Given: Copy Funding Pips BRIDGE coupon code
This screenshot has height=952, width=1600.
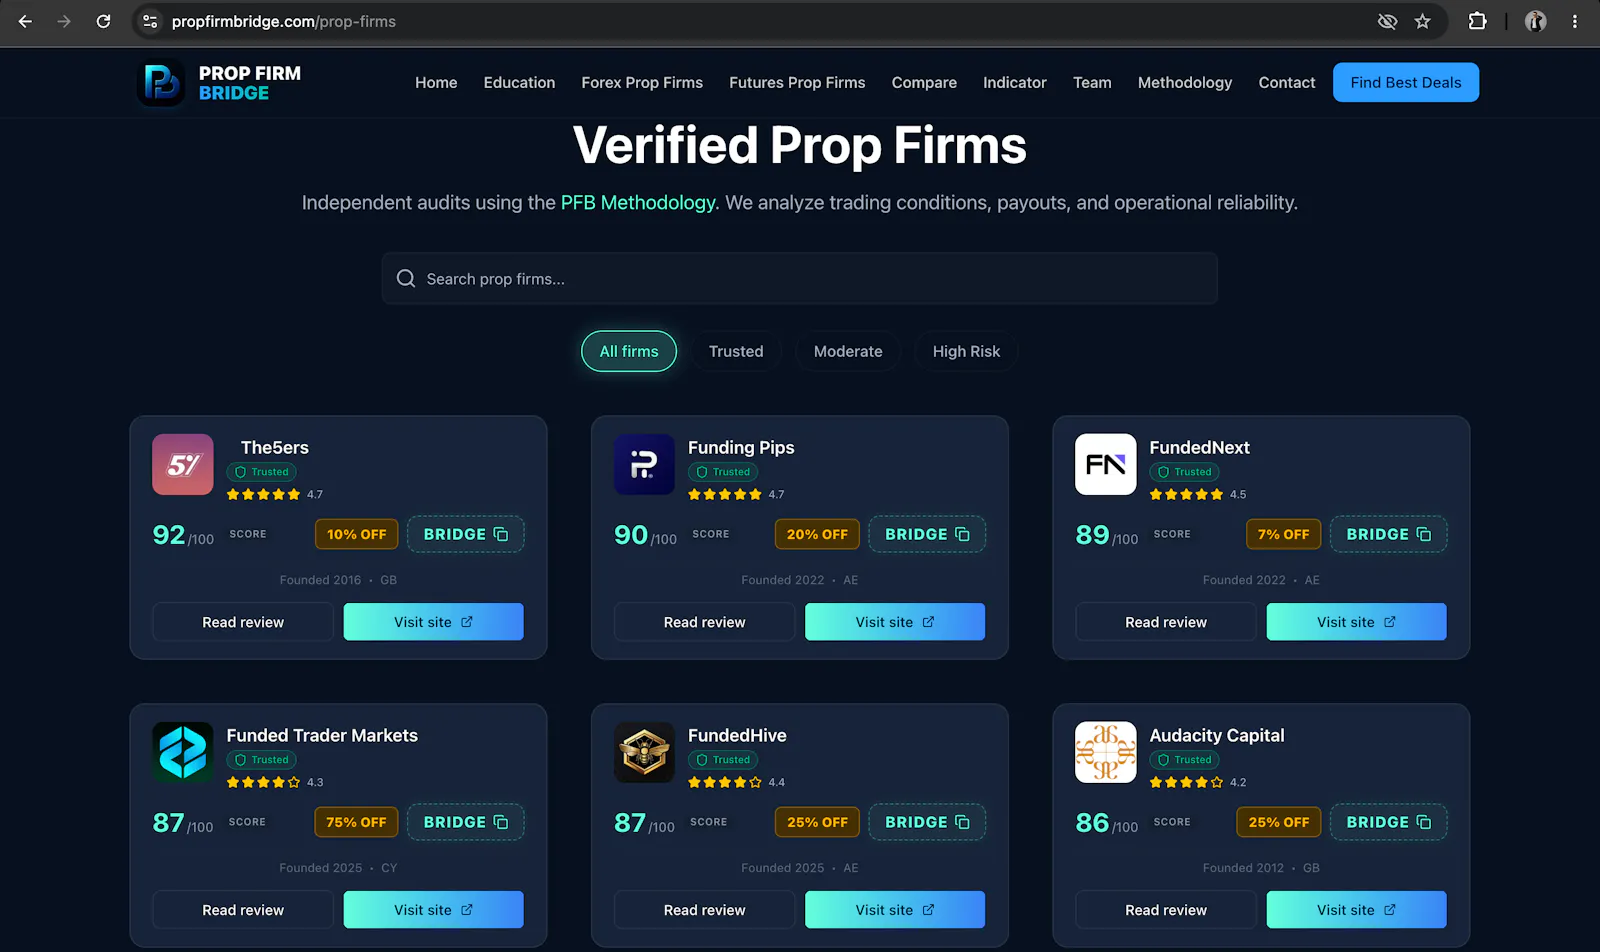Looking at the screenshot, I should tap(927, 534).
